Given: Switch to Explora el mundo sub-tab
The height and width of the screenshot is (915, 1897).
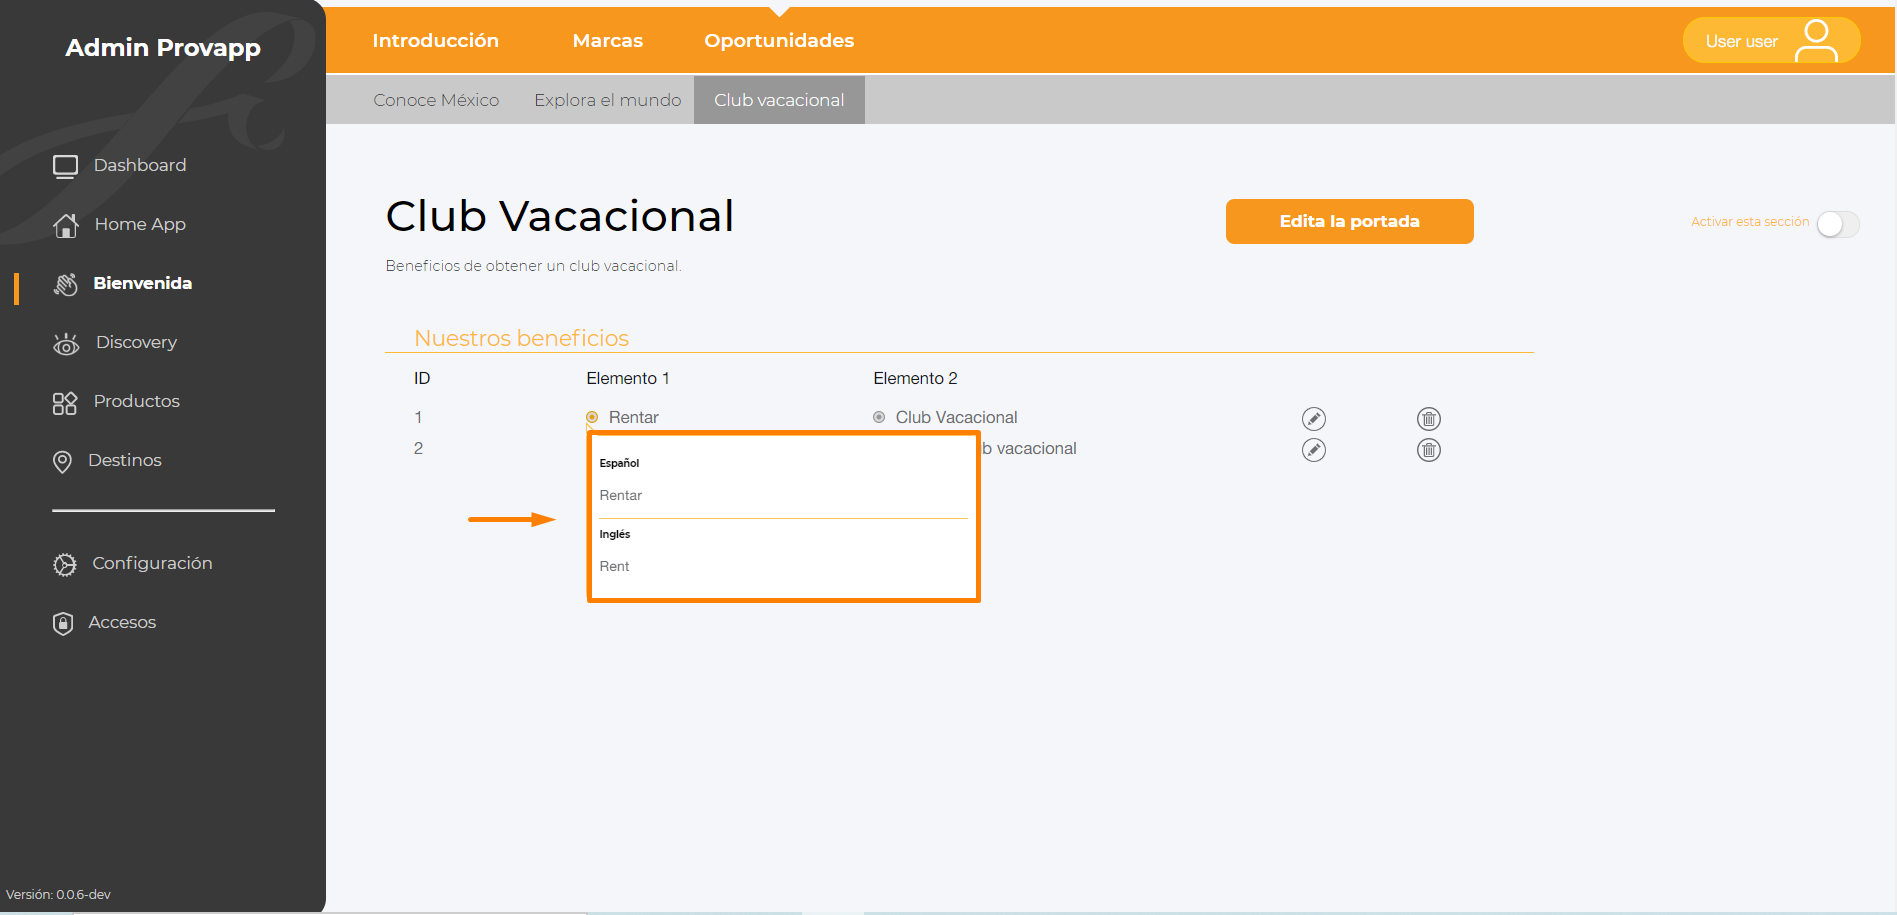Looking at the screenshot, I should 607,100.
